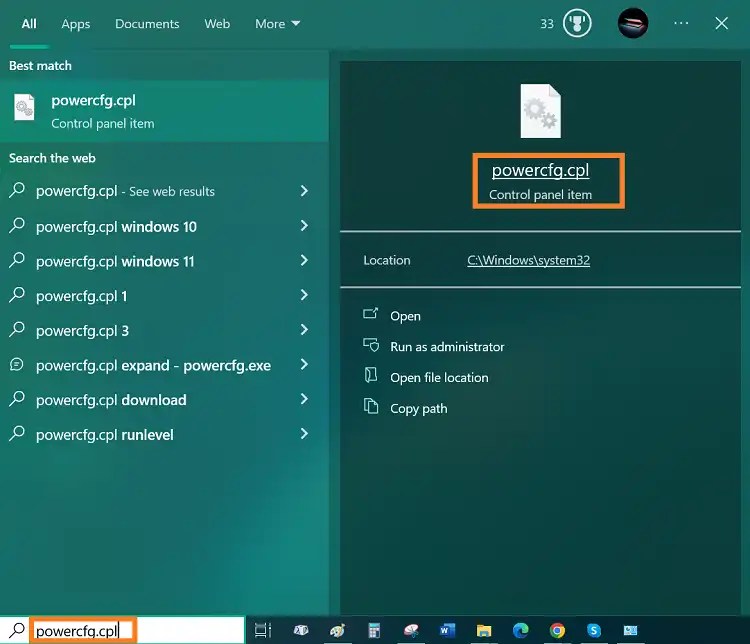Click Open file location
The height and width of the screenshot is (644, 750).
(x=439, y=378)
